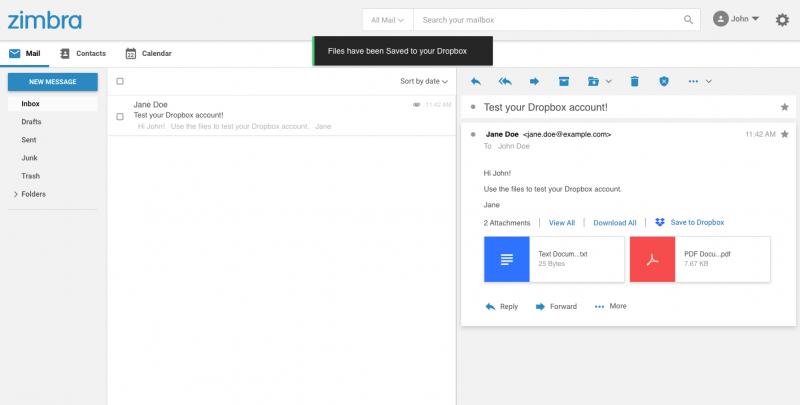This screenshot has width=800, height=405.
Task: Switch to the Contacts tab
Action: pyautogui.click(x=83, y=54)
